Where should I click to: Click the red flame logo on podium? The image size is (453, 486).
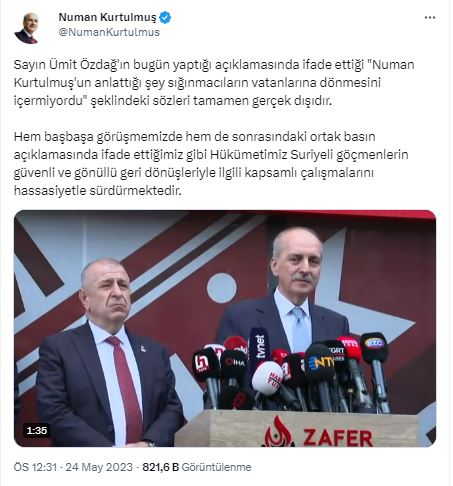pos(279,432)
